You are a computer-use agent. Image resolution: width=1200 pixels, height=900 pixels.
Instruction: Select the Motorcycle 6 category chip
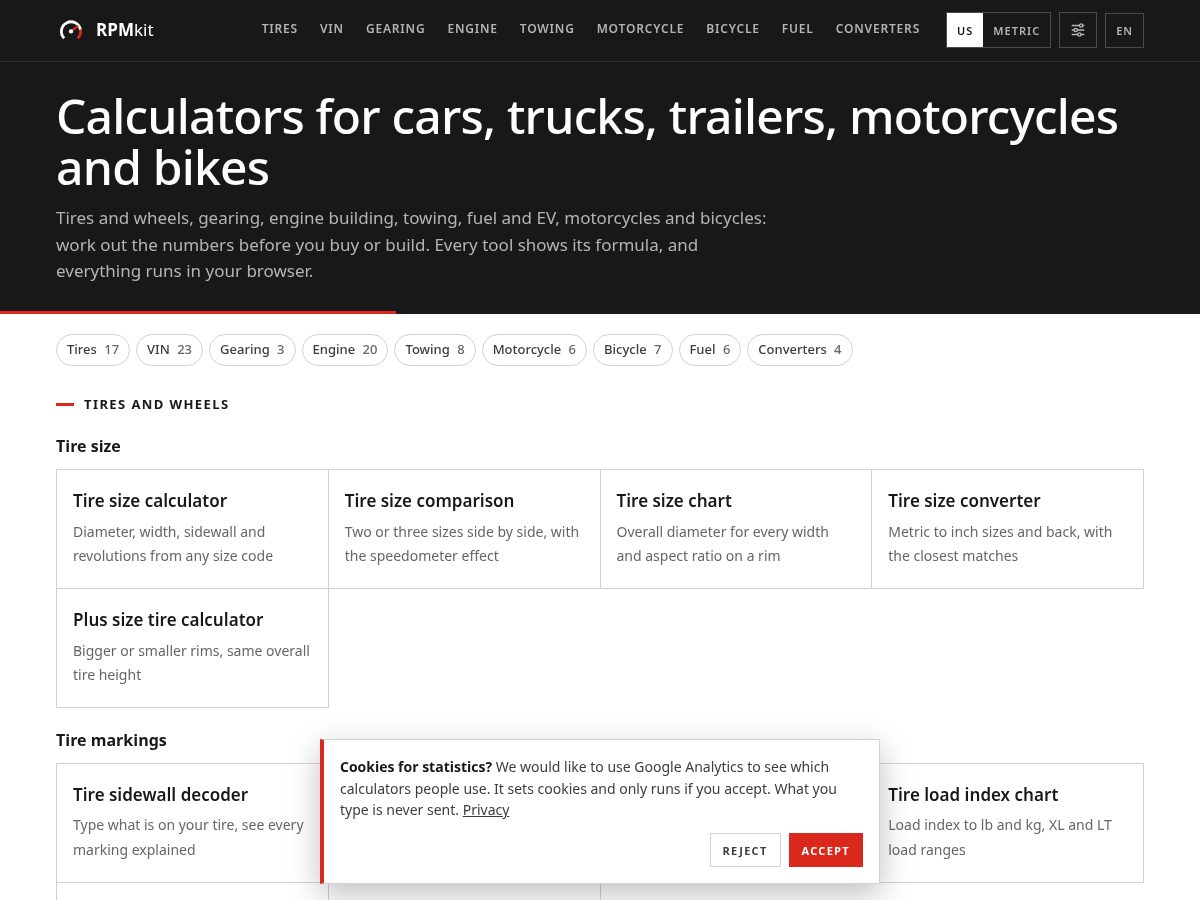point(534,350)
